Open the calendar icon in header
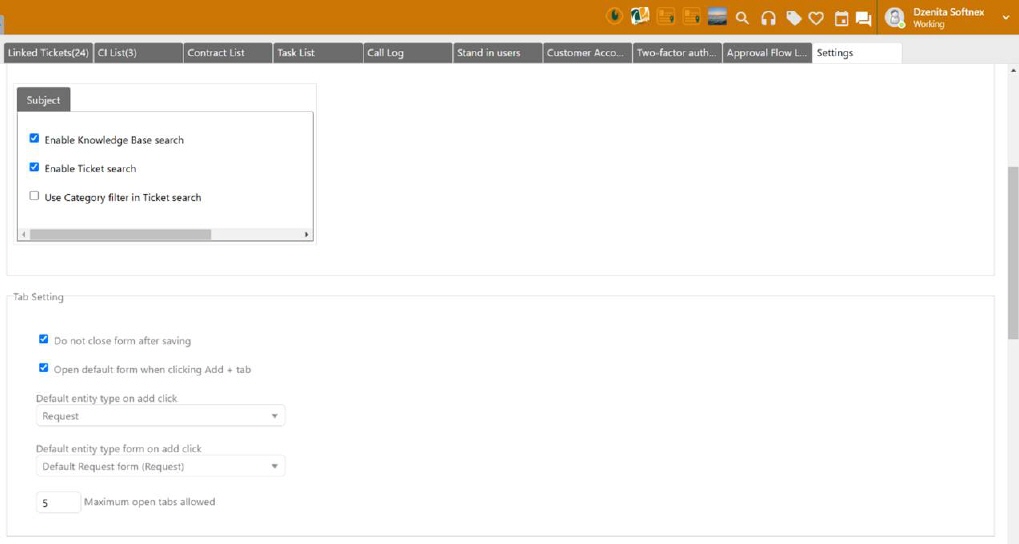 841,18
